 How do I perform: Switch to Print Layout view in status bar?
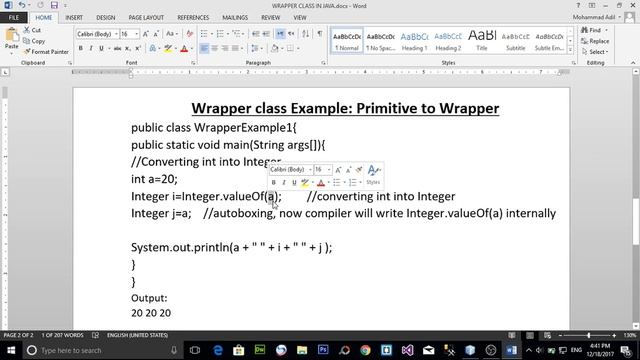click(530, 335)
